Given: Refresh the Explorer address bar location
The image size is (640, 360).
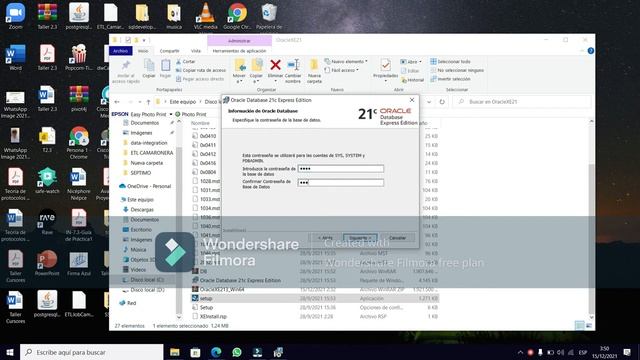Looking at the screenshot, I should pyautogui.click(x=442, y=102).
